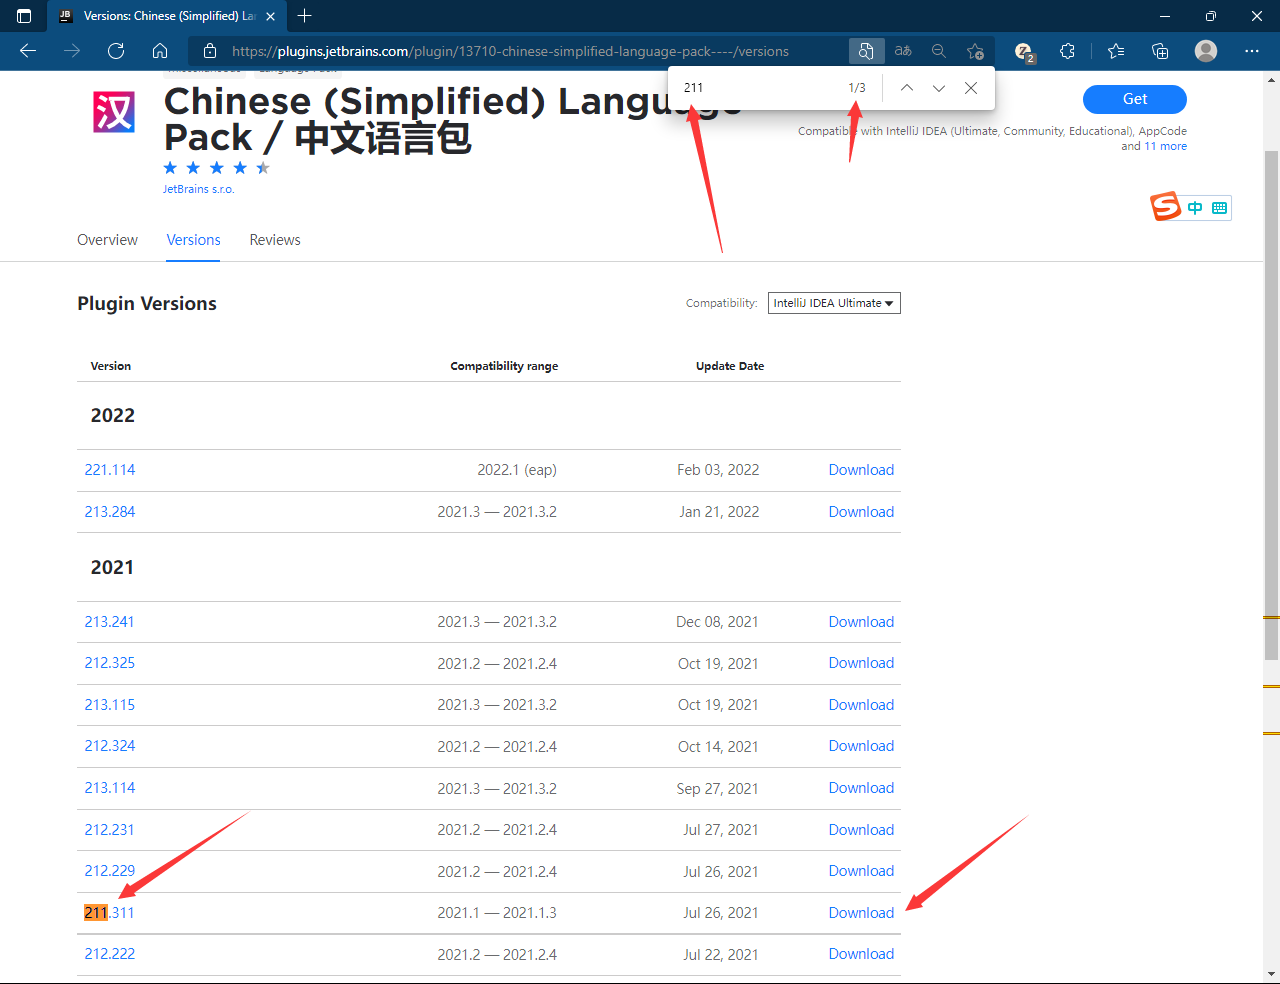
Task: Open version 221.114 details
Action: pyautogui.click(x=110, y=470)
